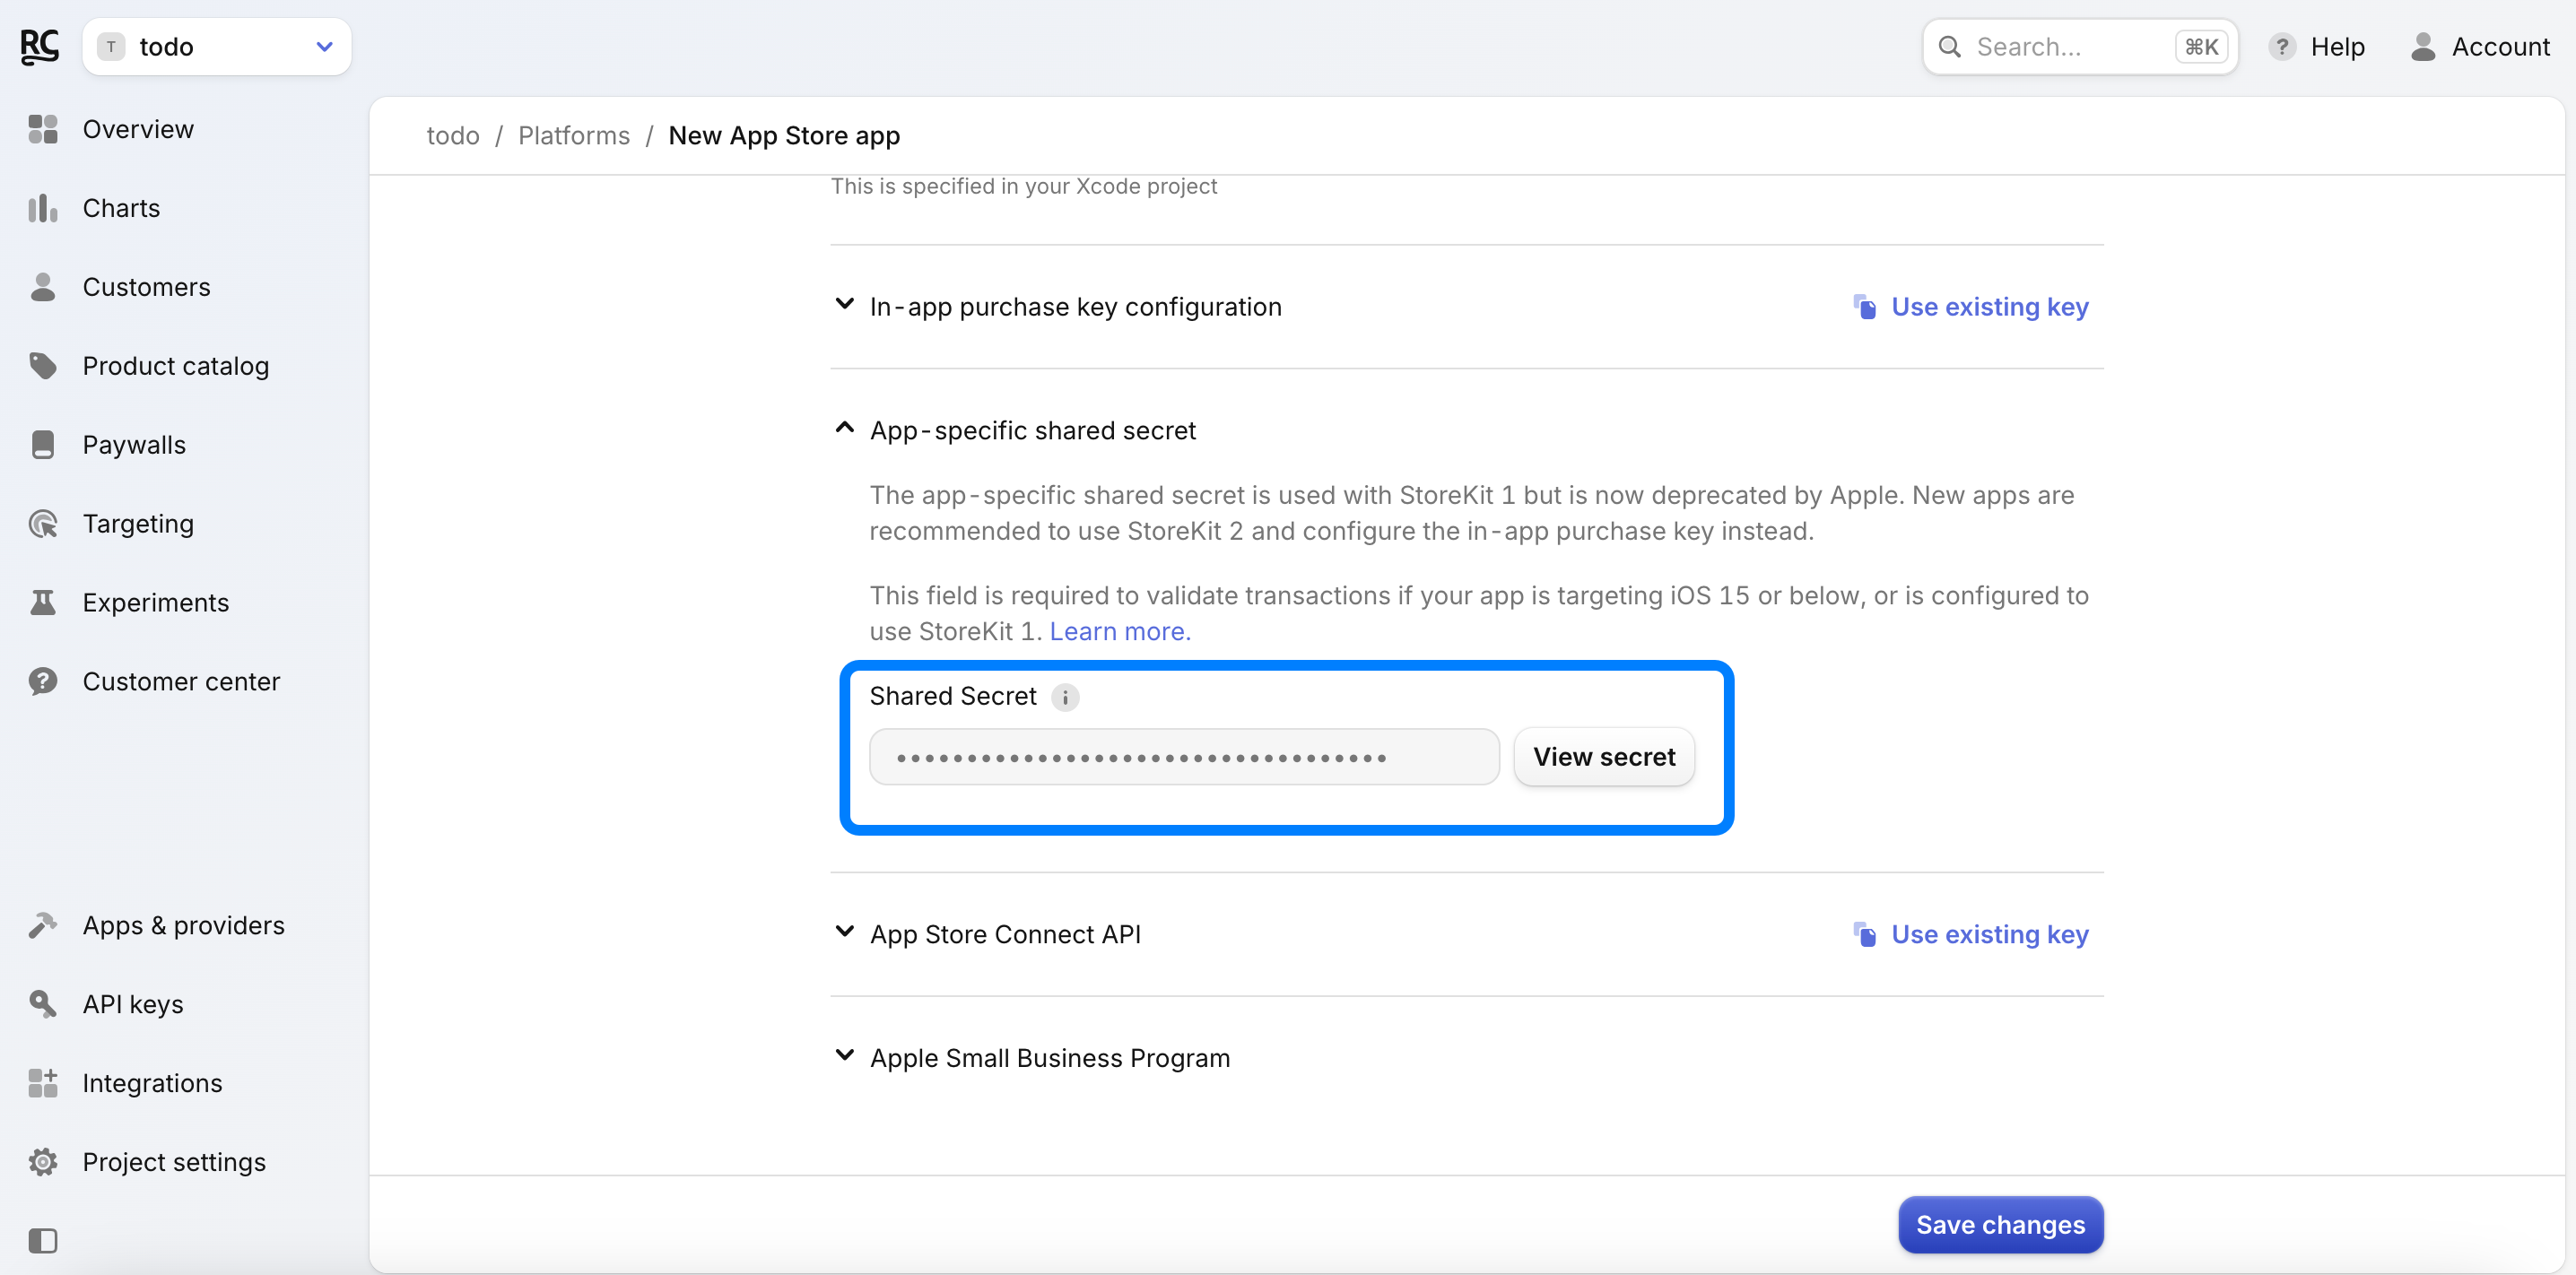This screenshot has width=2576, height=1275.
Task: Click the Integrations grid-plus icon
Action: tap(42, 1083)
